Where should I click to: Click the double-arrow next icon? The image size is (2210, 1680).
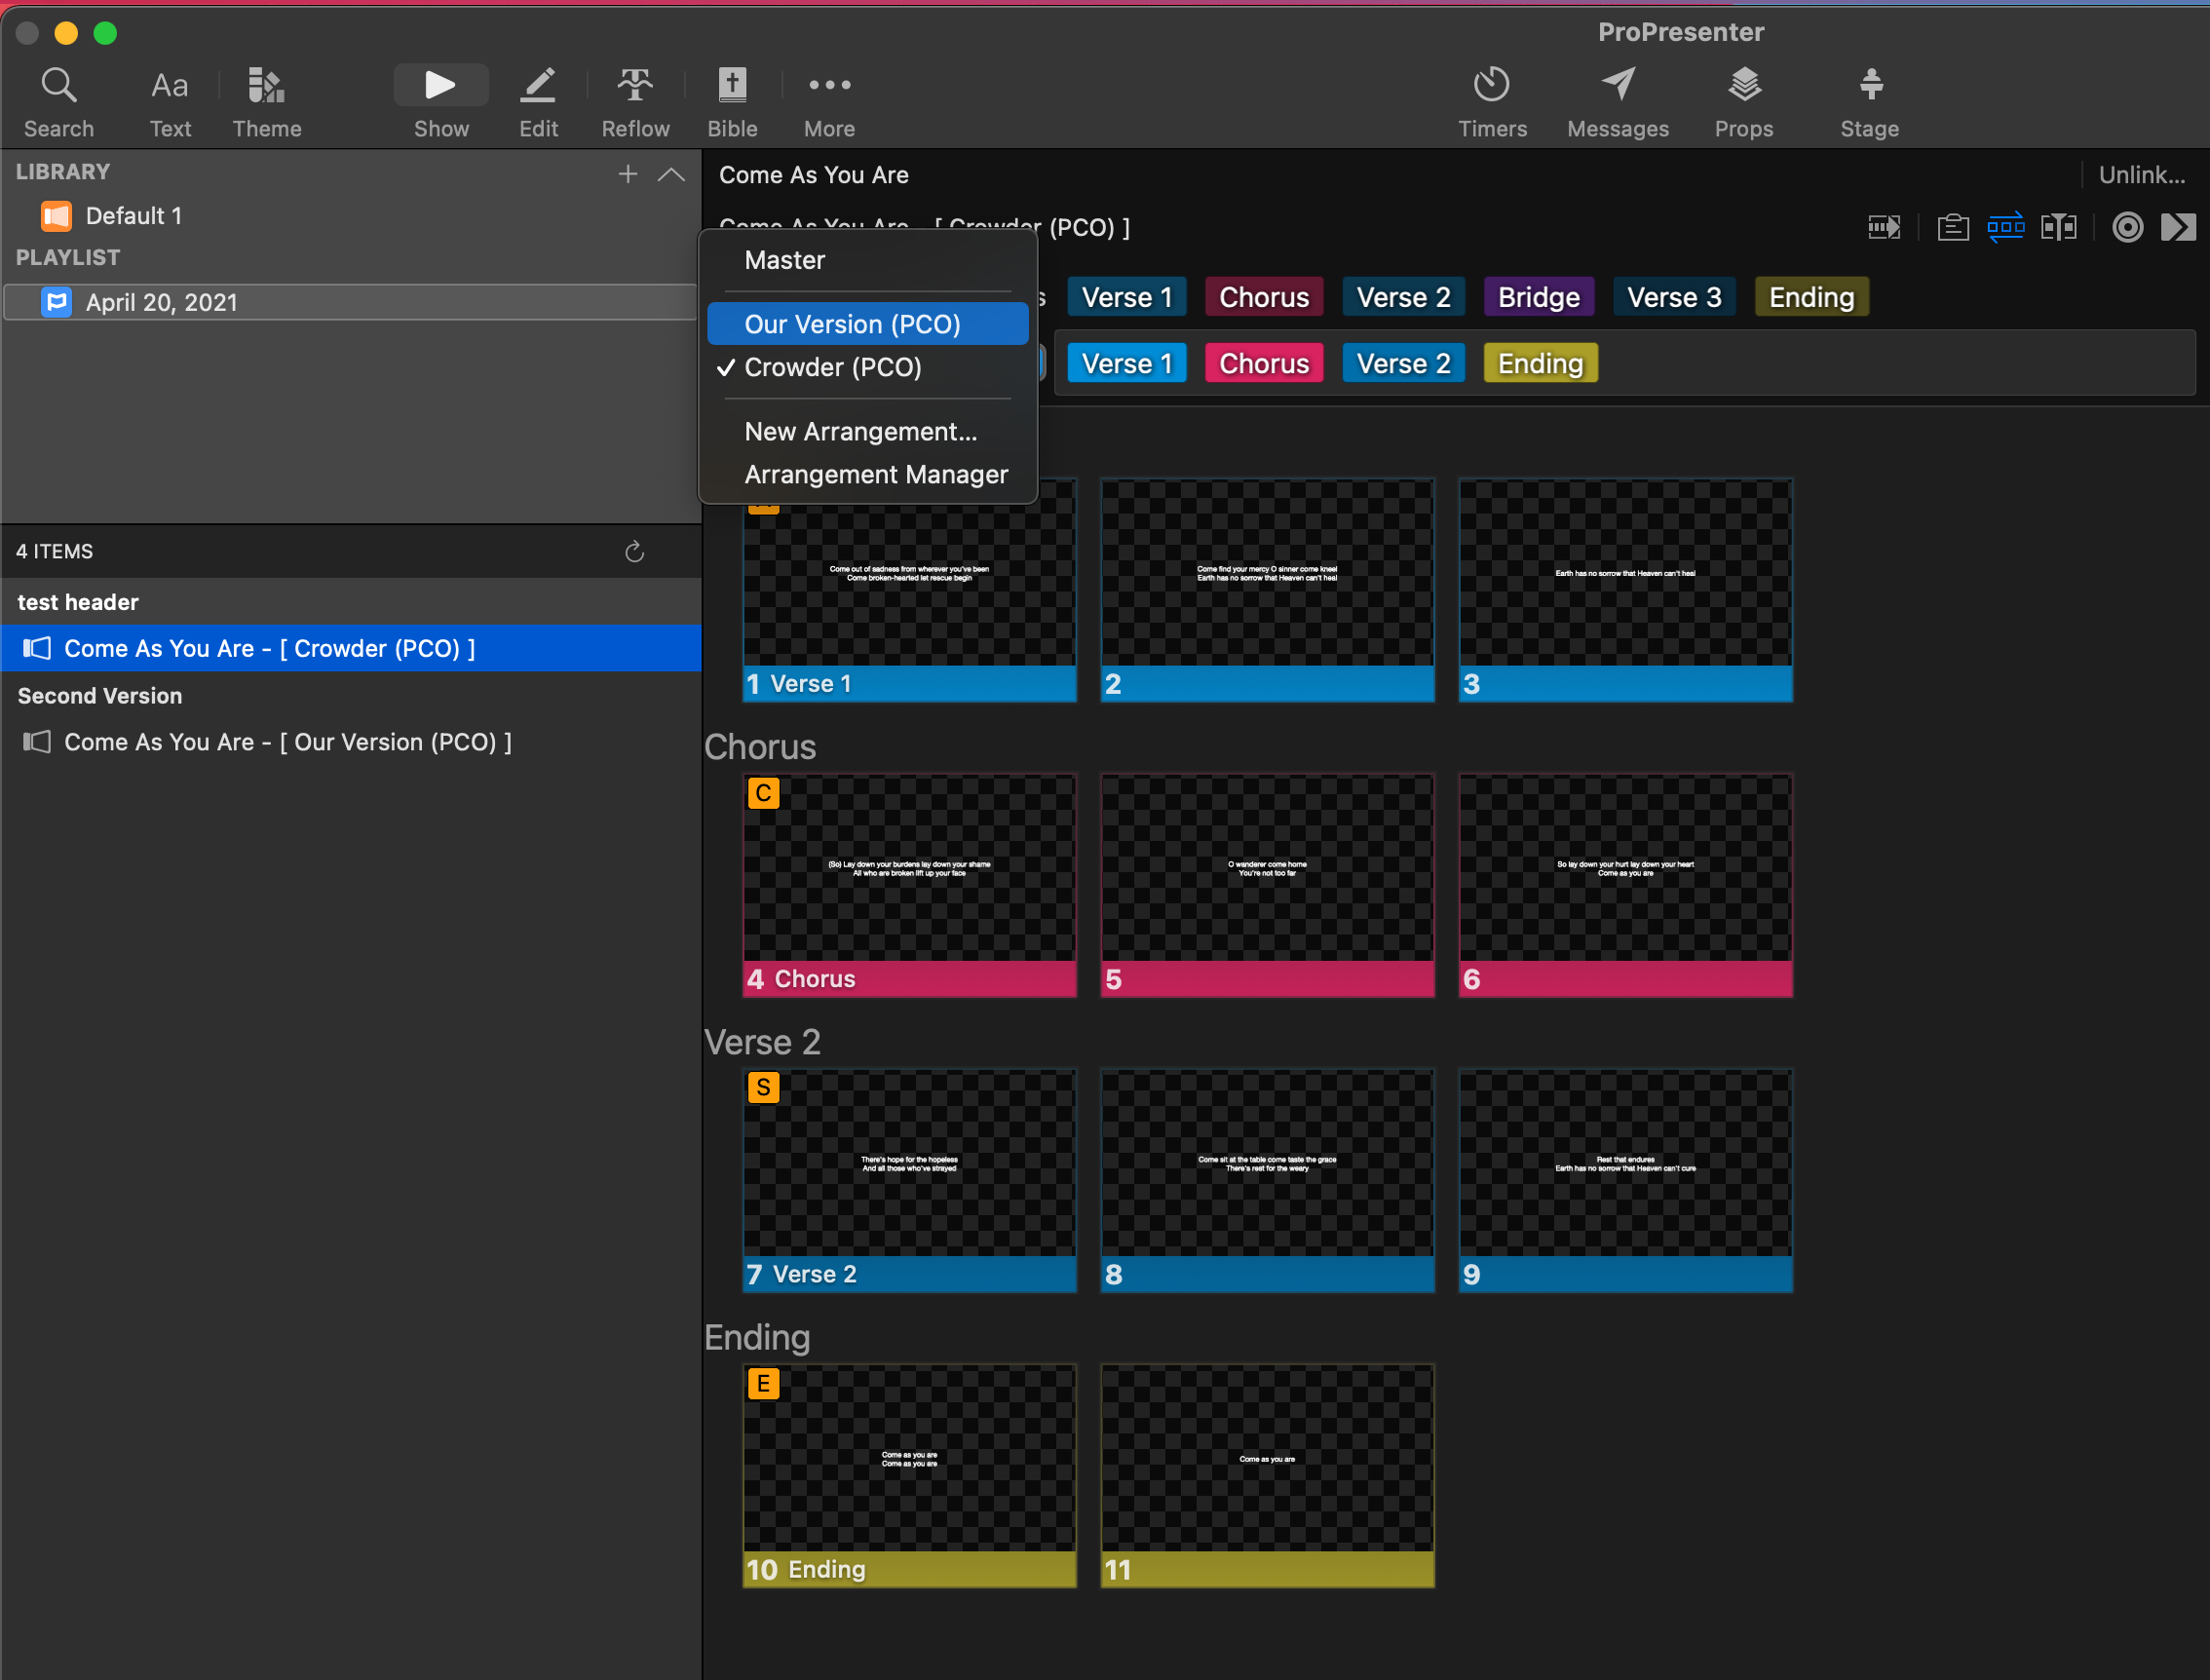pyautogui.click(x=2178, y=228)
